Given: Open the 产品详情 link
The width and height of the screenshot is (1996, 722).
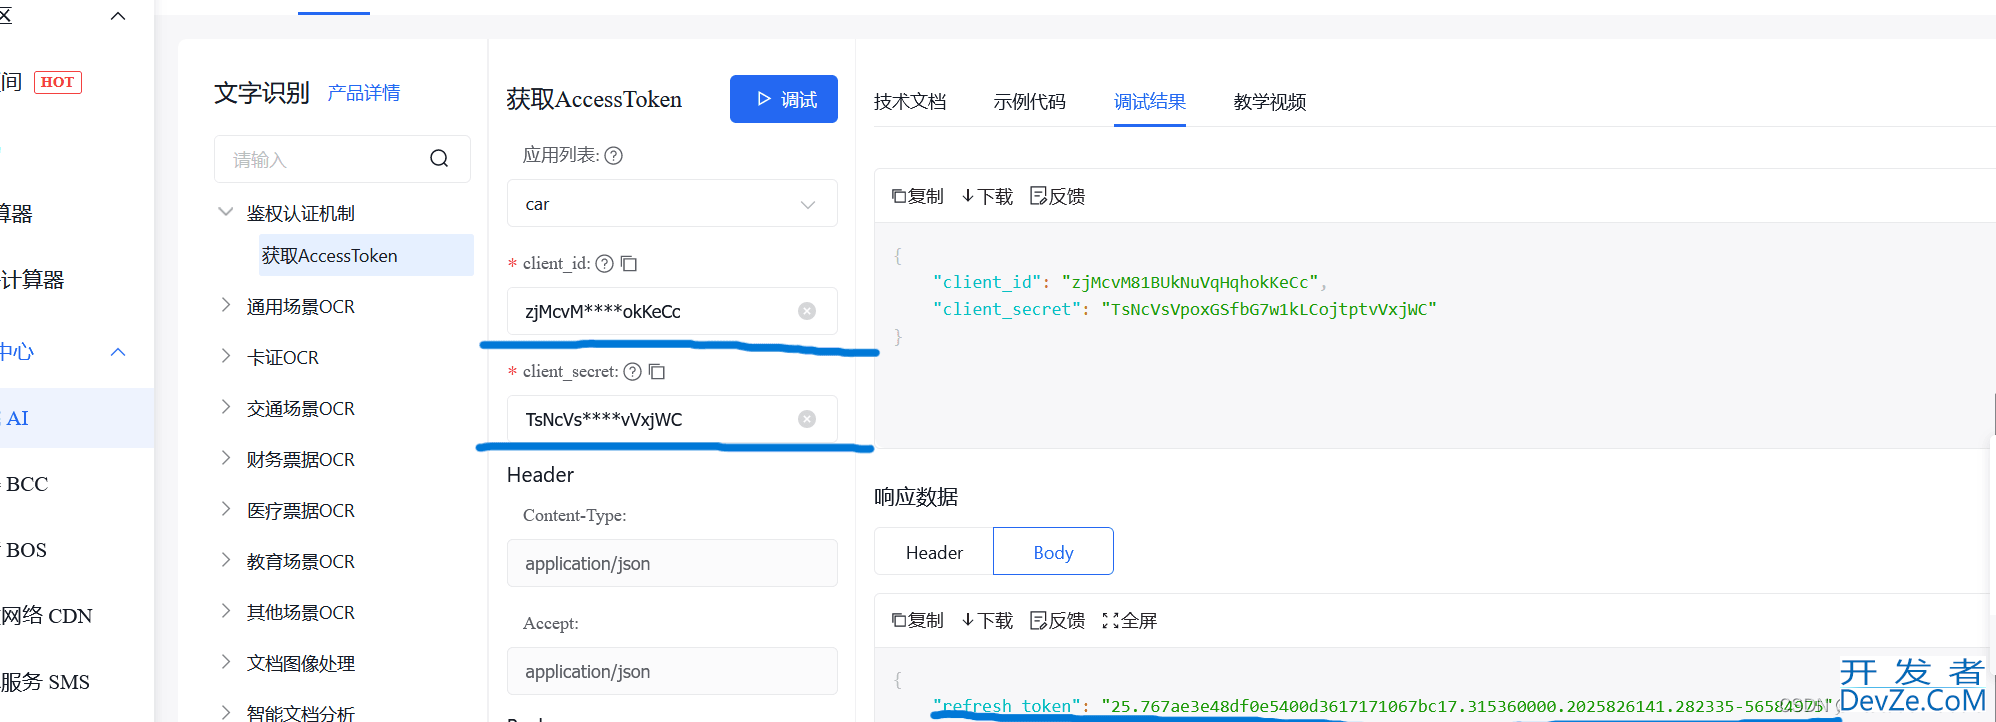Looking at the screenshot, I should point(364,93).
